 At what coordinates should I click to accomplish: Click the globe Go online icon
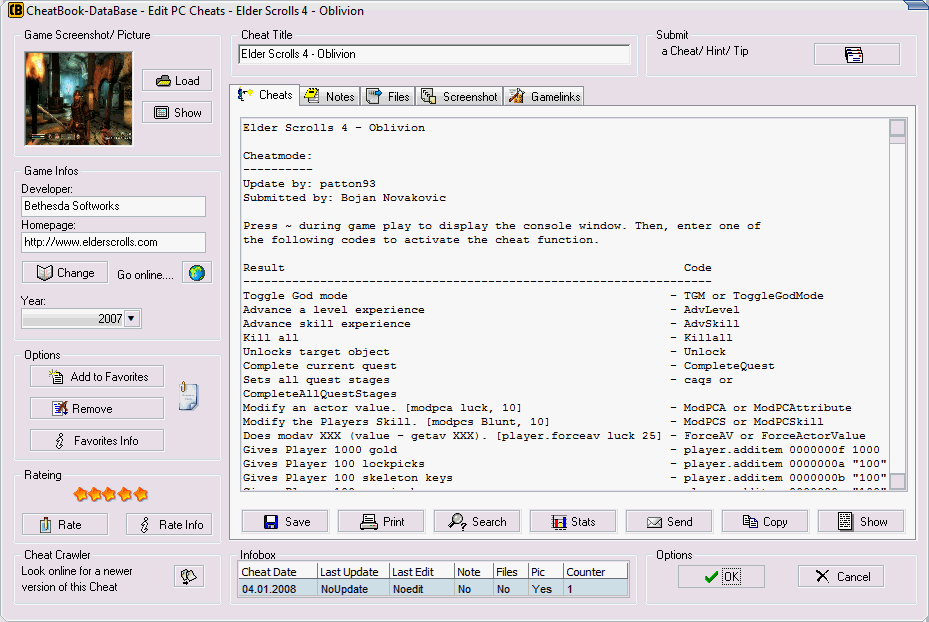point(196,273)
